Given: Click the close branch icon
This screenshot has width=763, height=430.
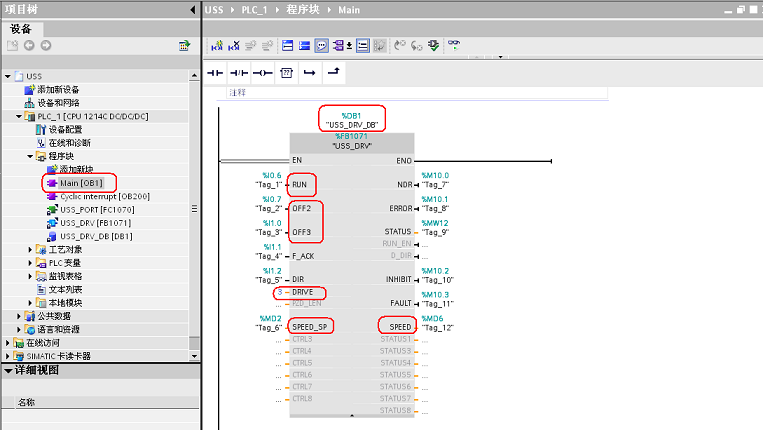Looking at the screenshot, I should click(x=334, y=73).
